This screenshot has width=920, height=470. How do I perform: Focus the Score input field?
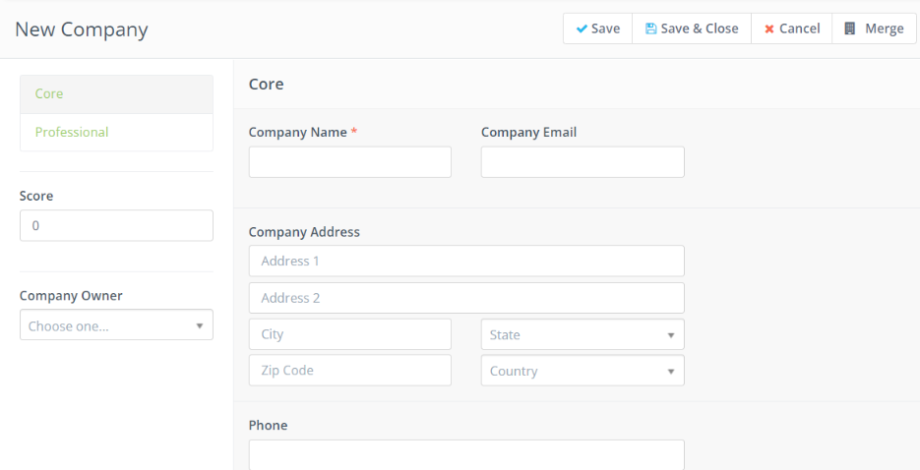click(x=117, y=225)
